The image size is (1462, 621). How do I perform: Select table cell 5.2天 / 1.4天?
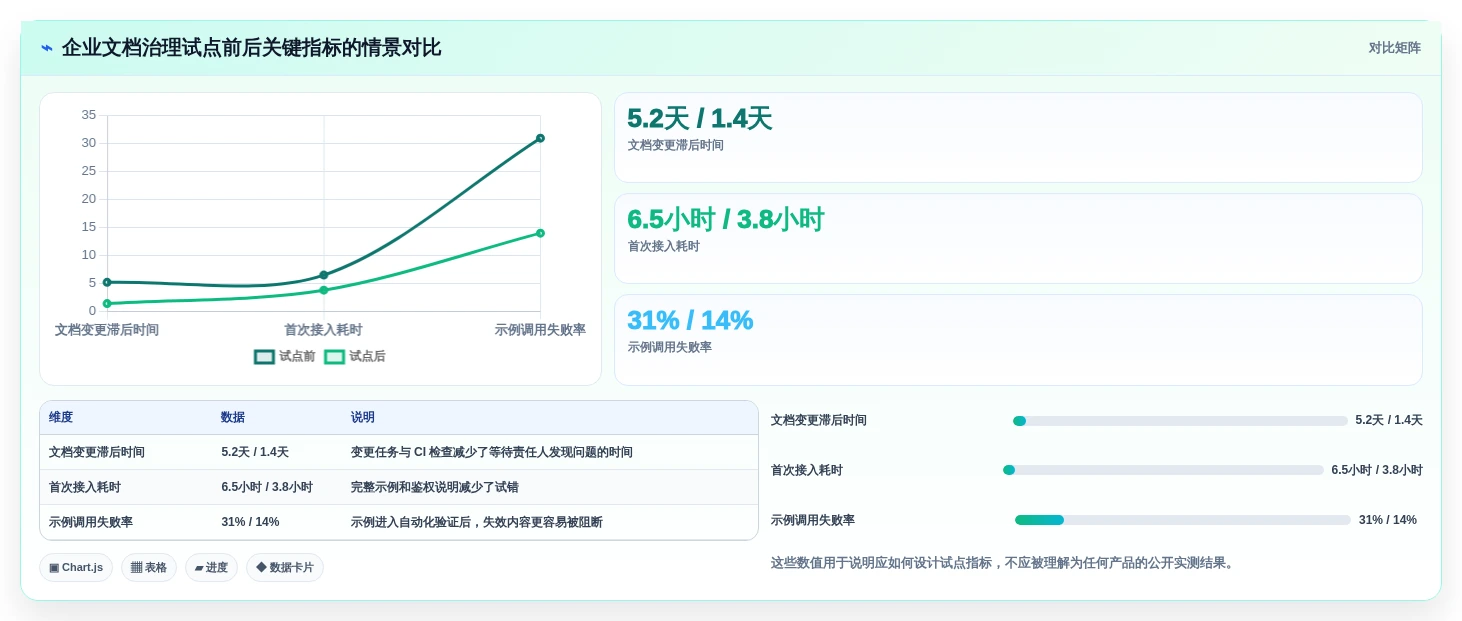click(255, 453)
